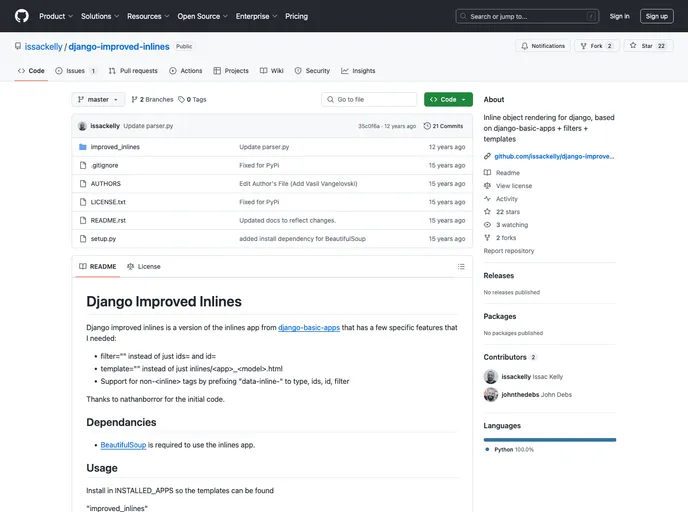Open the Resources dropdown

tap(148, 16)
